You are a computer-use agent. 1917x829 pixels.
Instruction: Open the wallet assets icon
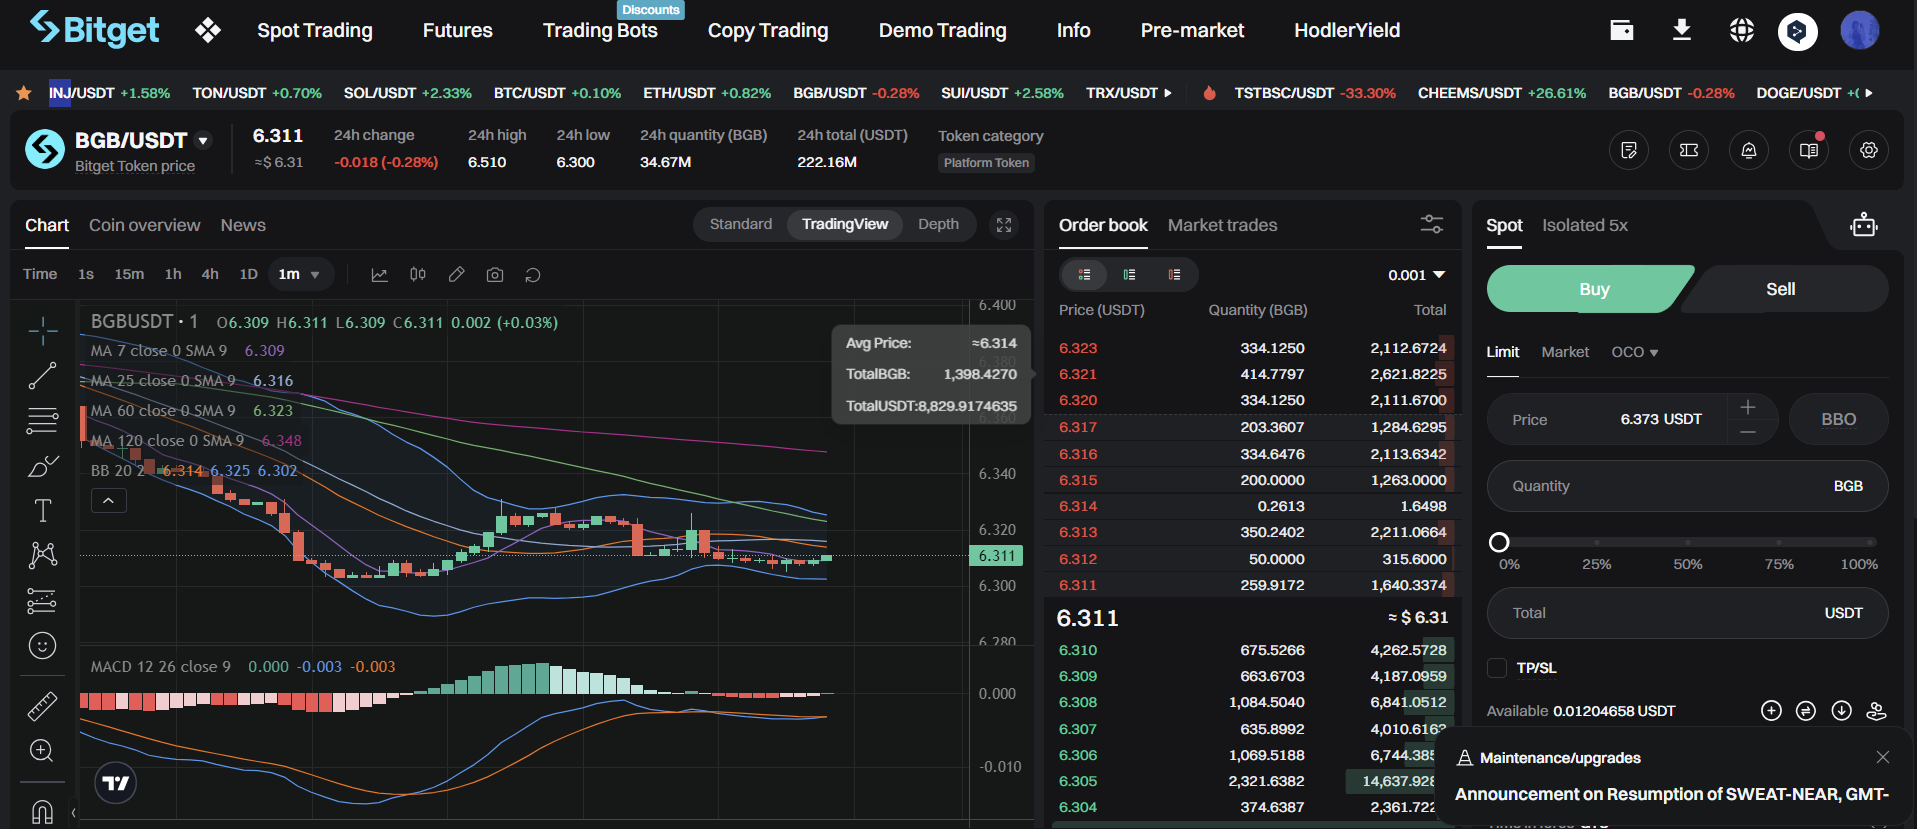click(x=1622, y=30)
